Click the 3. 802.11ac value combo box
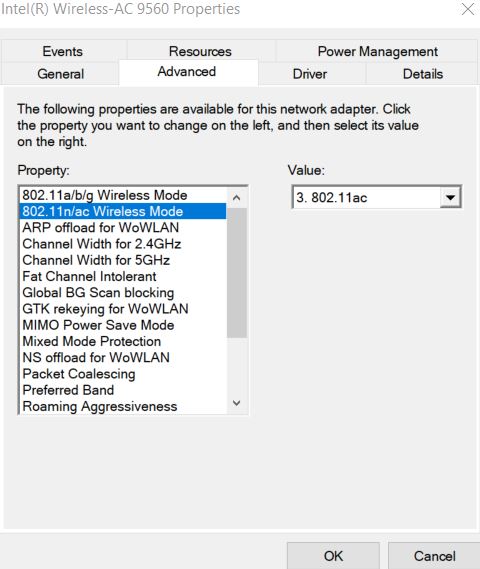Image resolution: width=480 pixels, height=569 pixels. (x=377, y=197)
